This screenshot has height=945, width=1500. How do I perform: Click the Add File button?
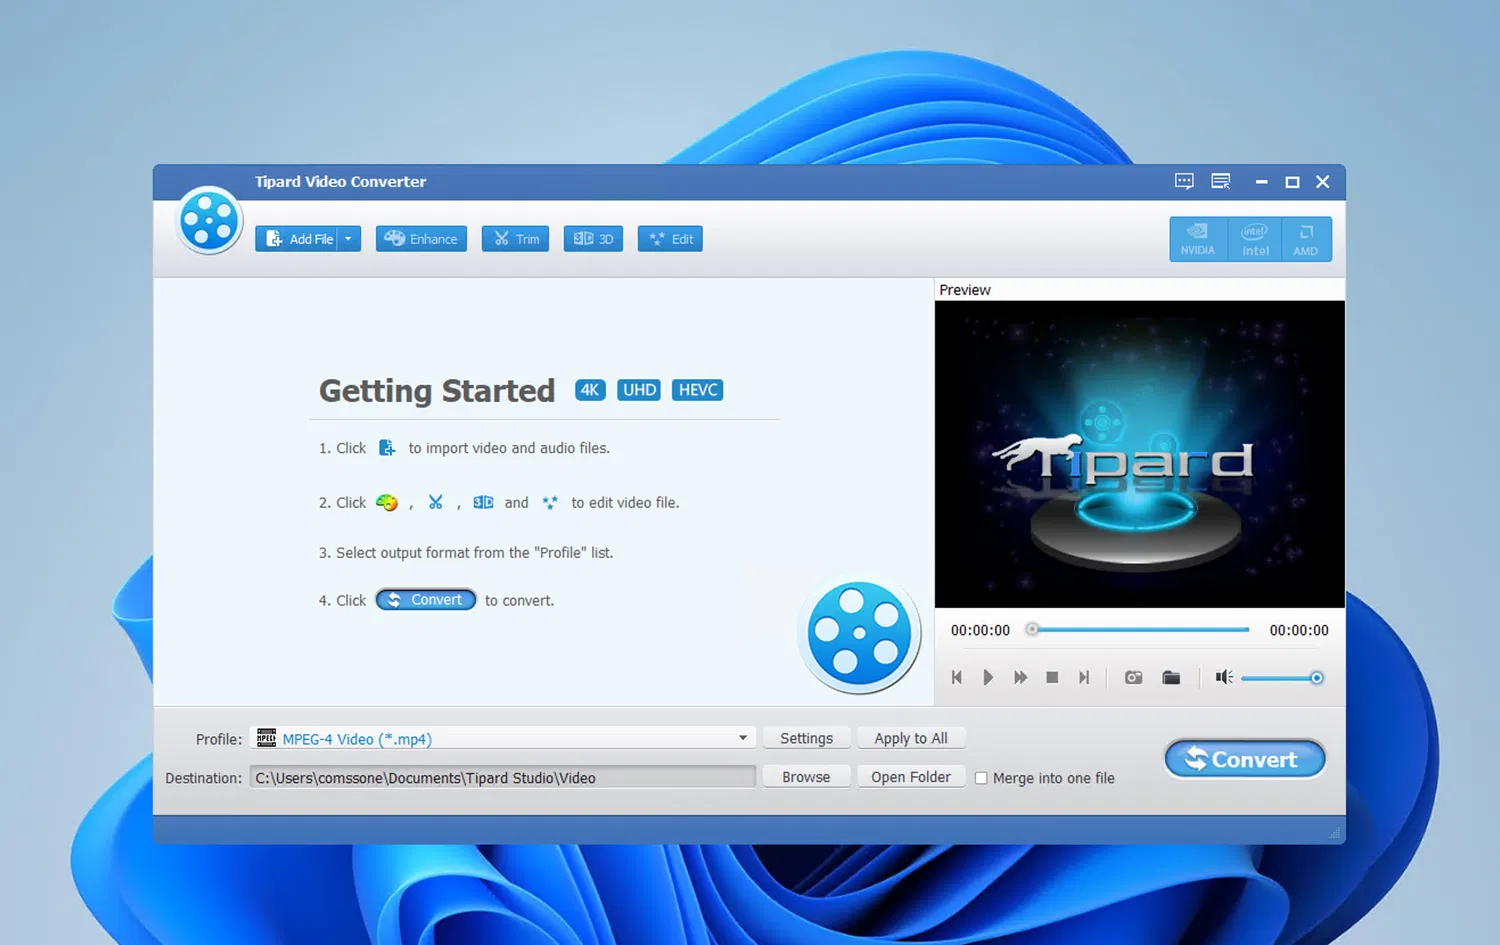(x=296, y=239)
